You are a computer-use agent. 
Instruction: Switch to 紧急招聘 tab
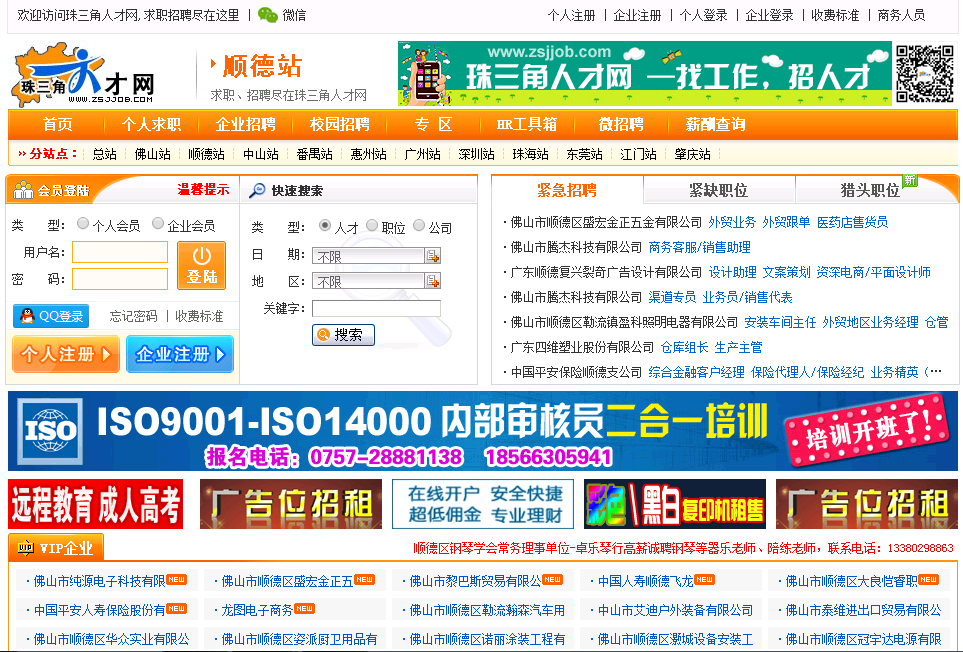[567, 190]
